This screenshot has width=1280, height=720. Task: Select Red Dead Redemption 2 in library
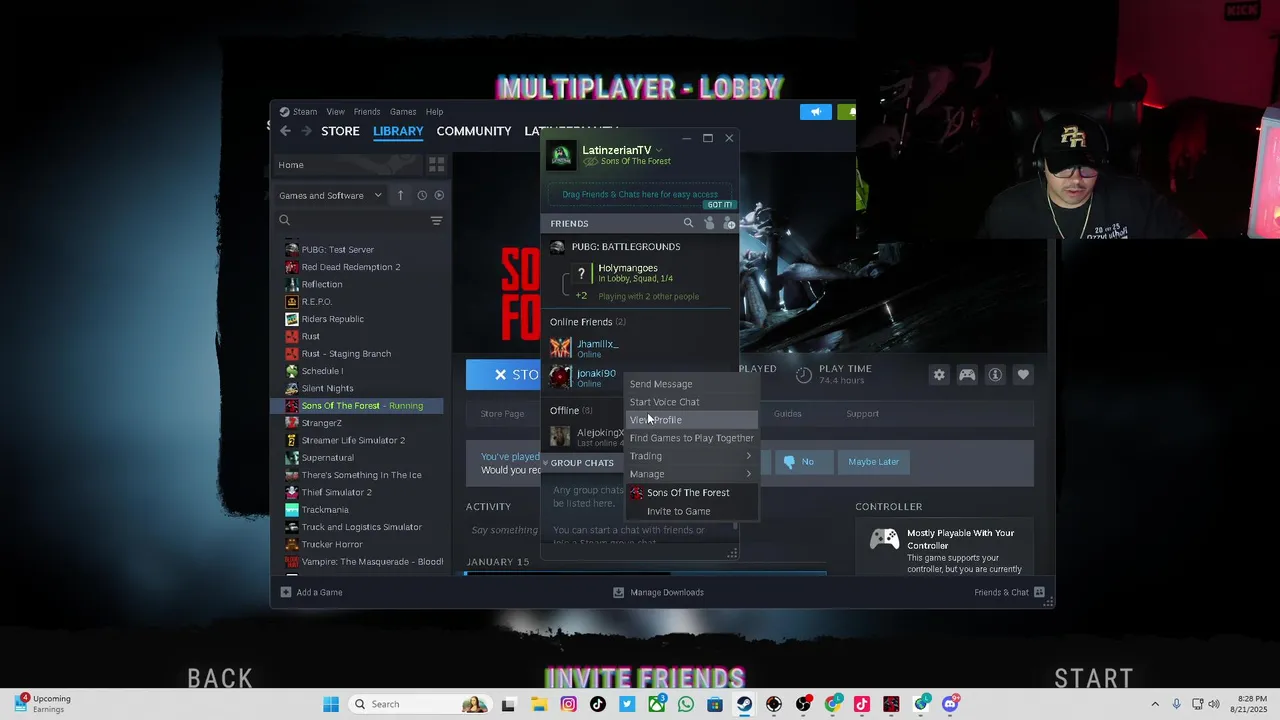coord(350,267)
